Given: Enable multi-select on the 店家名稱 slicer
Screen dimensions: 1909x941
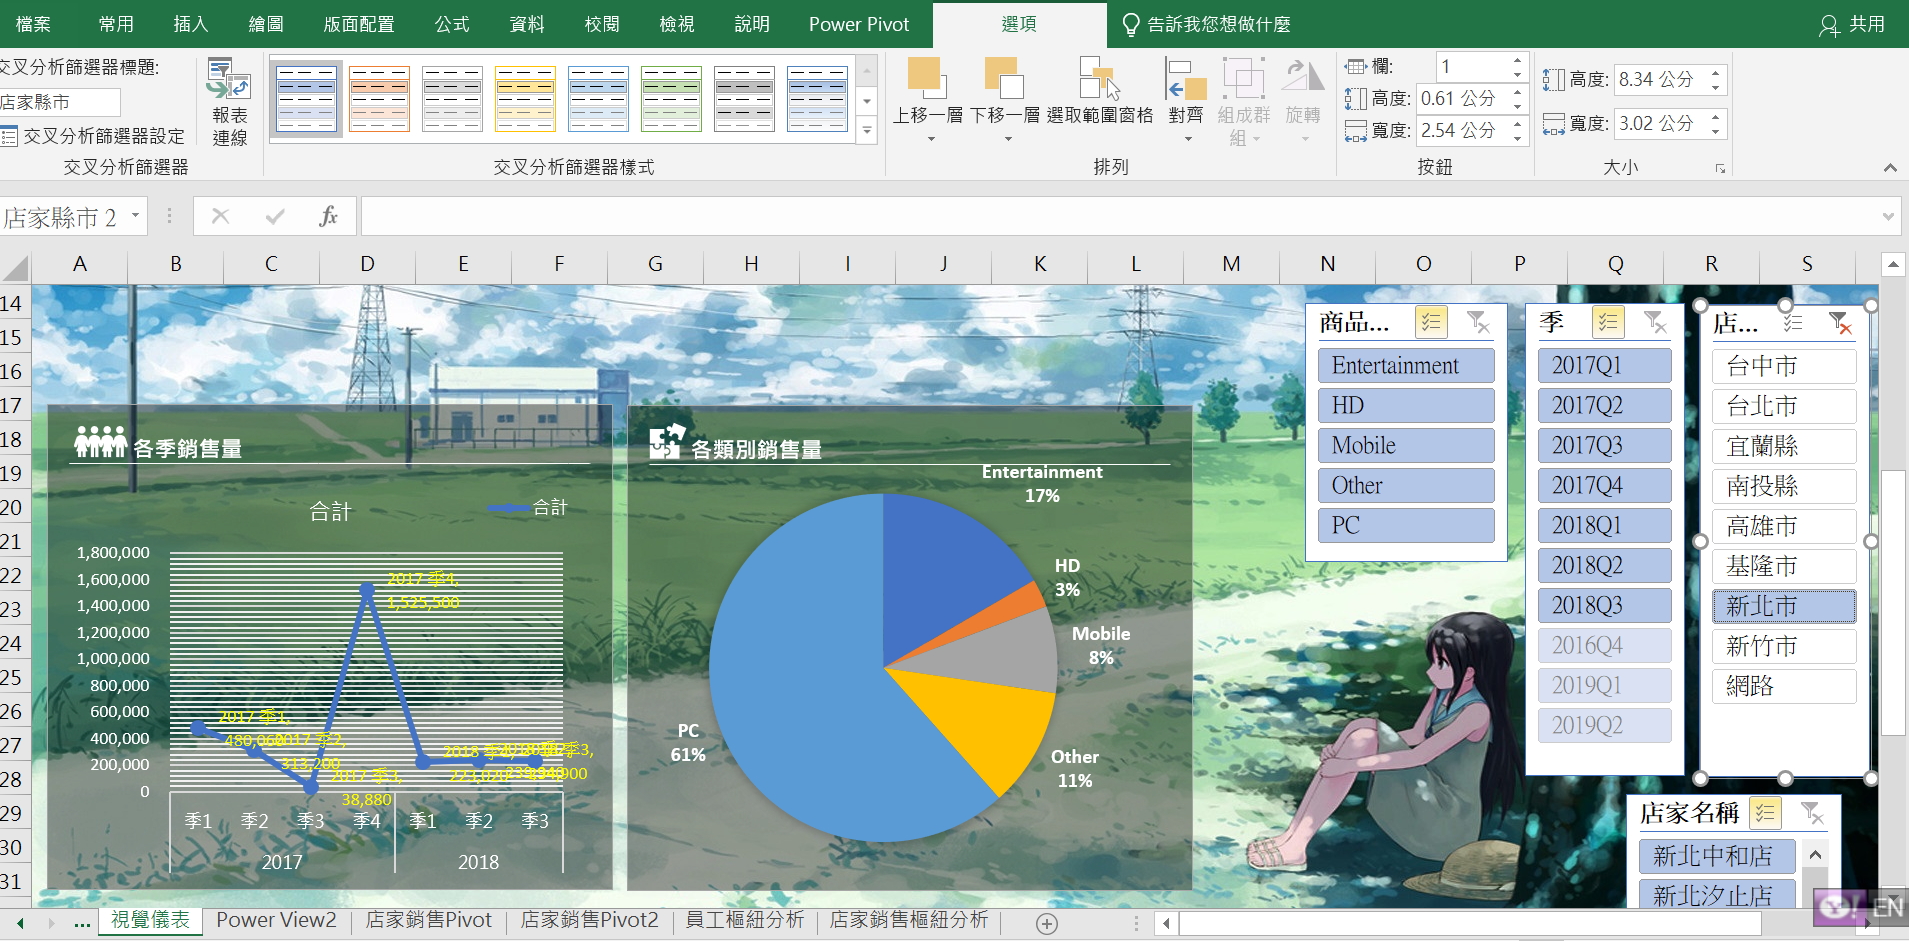Looking at the screenshot, I should (x=1766, y=813).
